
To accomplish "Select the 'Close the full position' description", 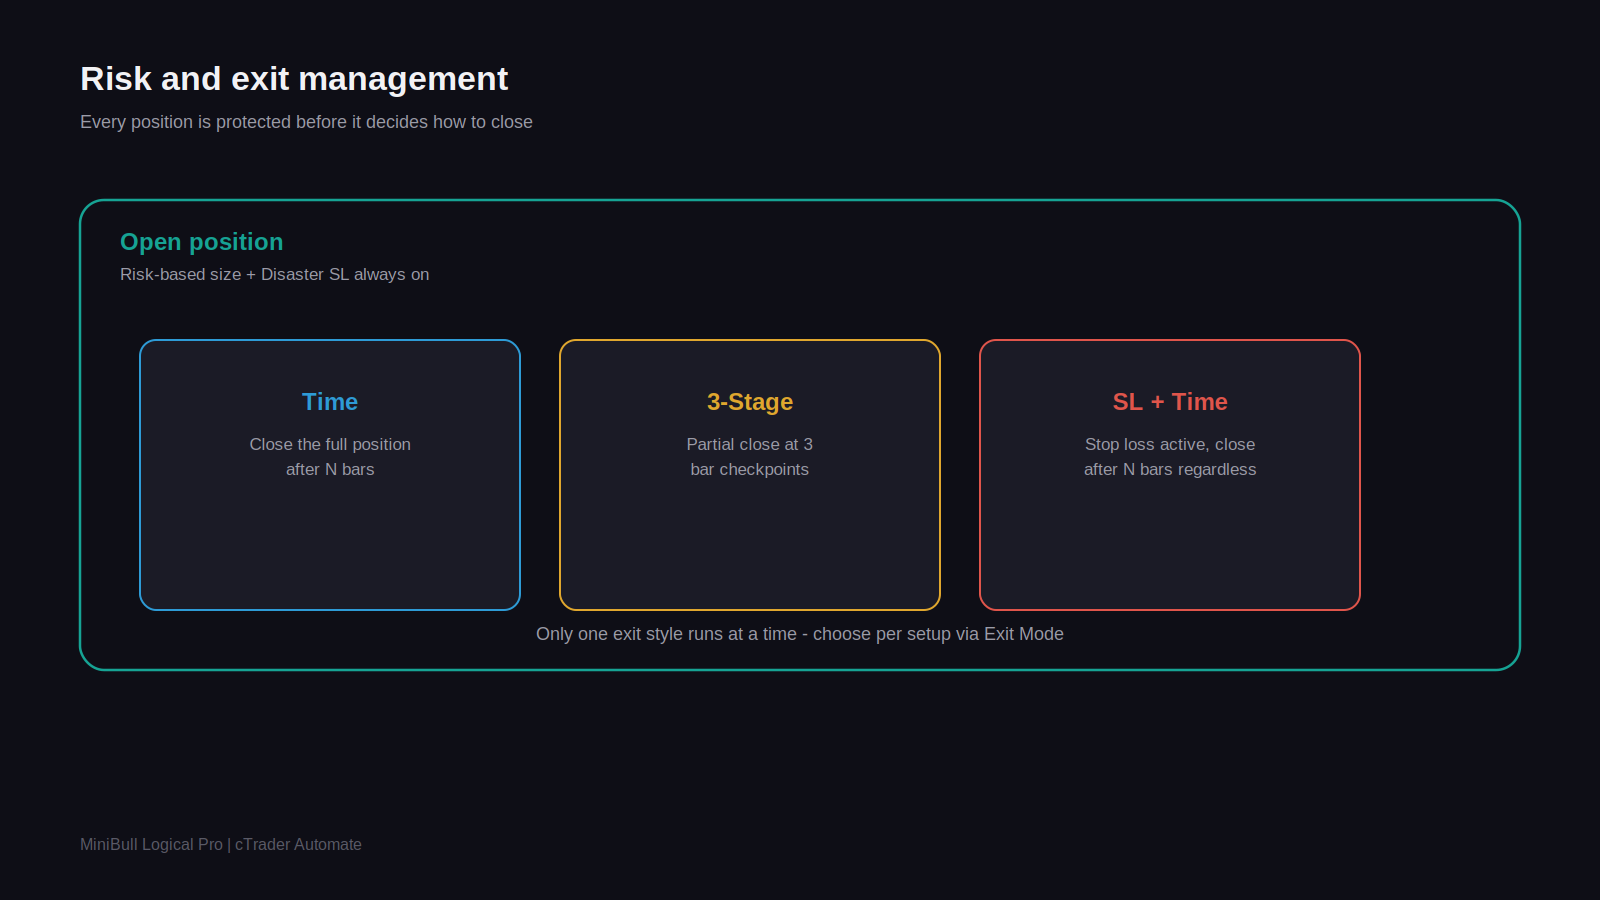I will click(330, 444).
